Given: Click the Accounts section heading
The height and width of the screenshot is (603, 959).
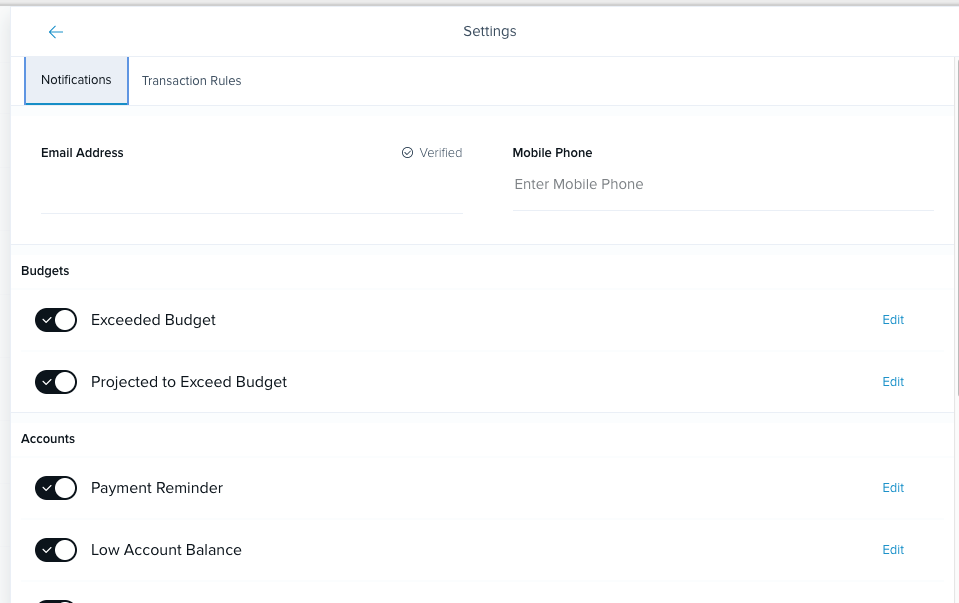Looking at the screenshot, I should tap(48, 439).
